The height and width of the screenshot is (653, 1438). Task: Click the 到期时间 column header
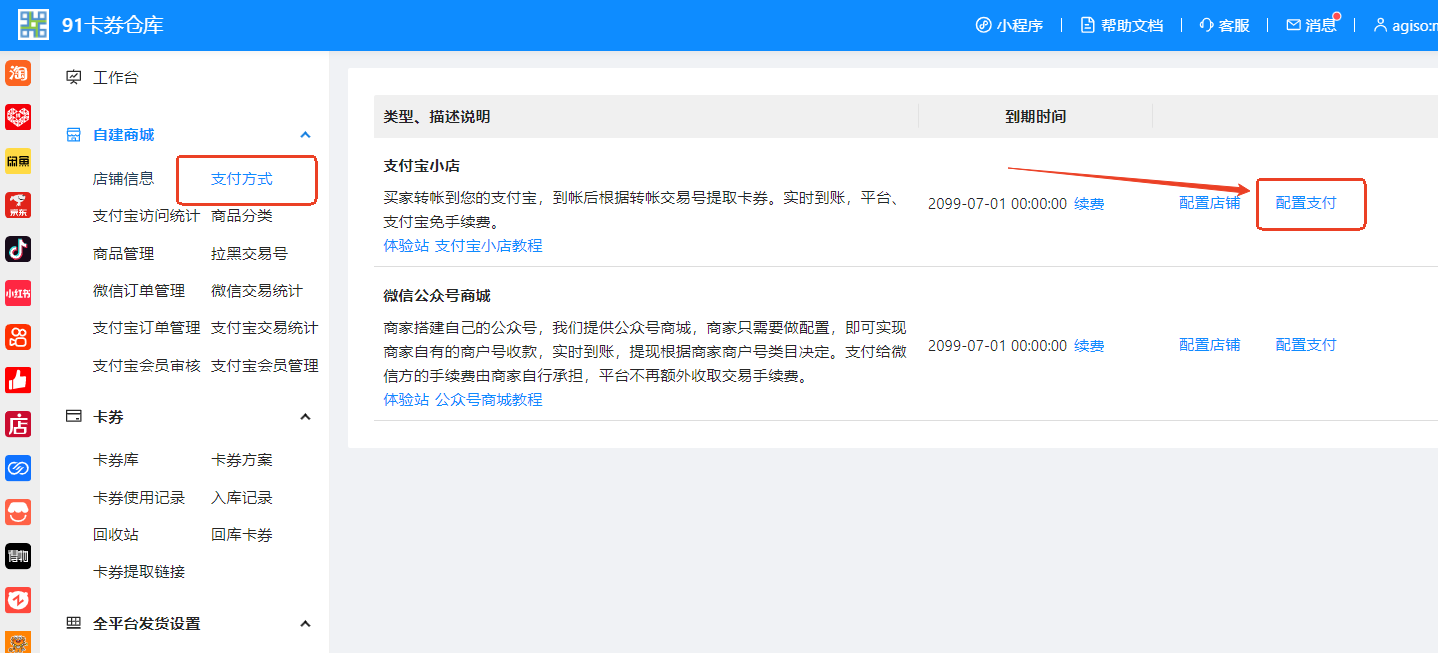point(1035,117)
